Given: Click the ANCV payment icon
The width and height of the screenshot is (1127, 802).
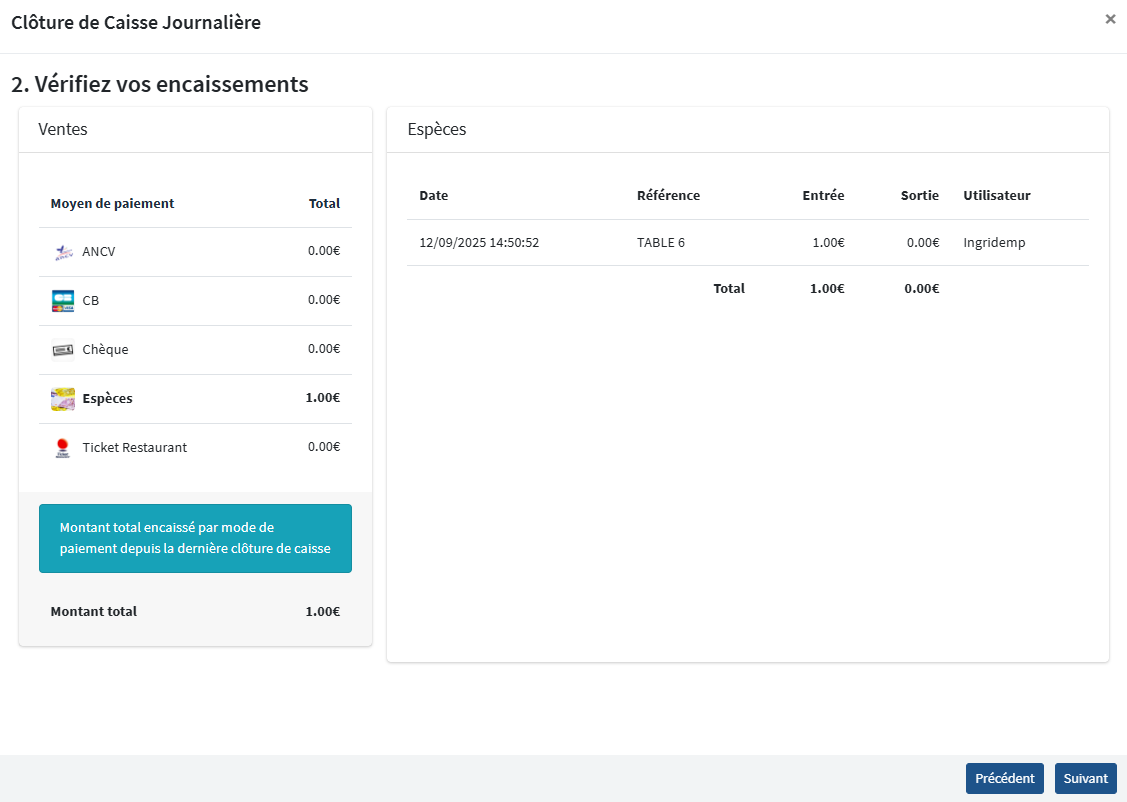Looking at the screenshot, I should (63, 252).
